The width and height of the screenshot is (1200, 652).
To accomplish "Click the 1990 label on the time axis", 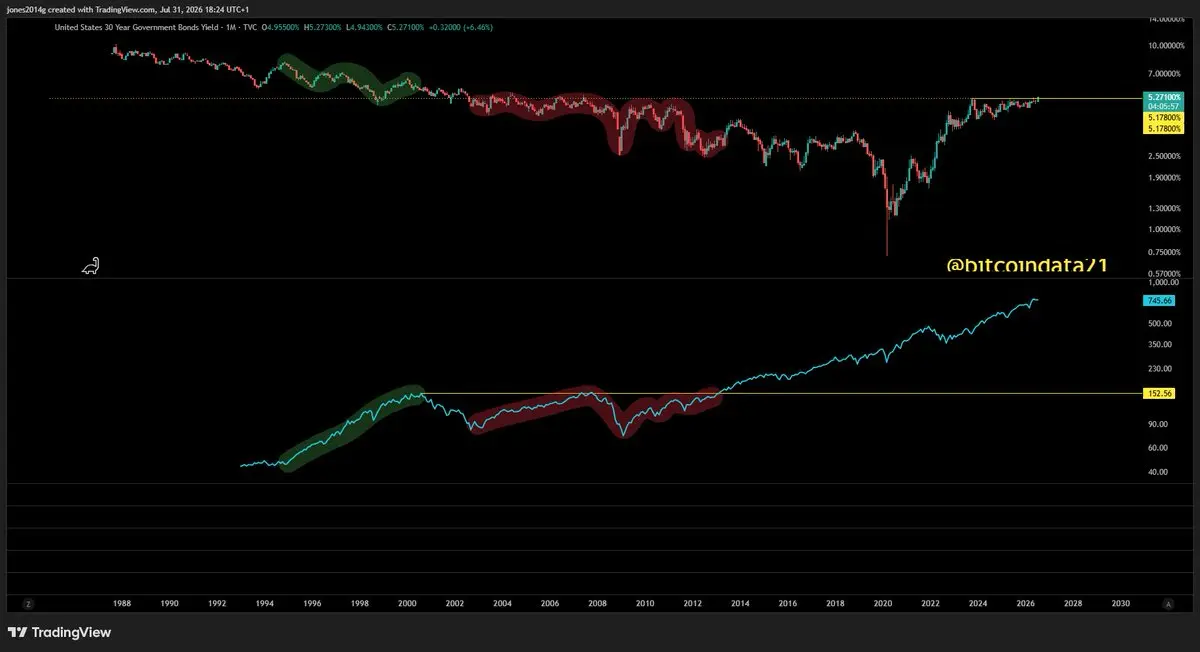I will point(169,604).
